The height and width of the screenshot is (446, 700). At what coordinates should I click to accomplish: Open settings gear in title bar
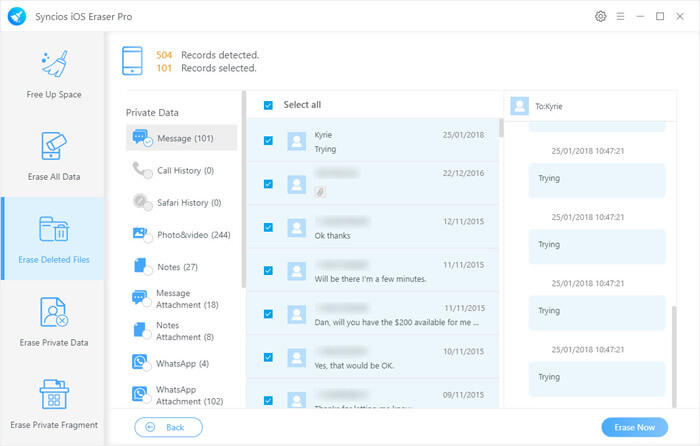[600, 17]
